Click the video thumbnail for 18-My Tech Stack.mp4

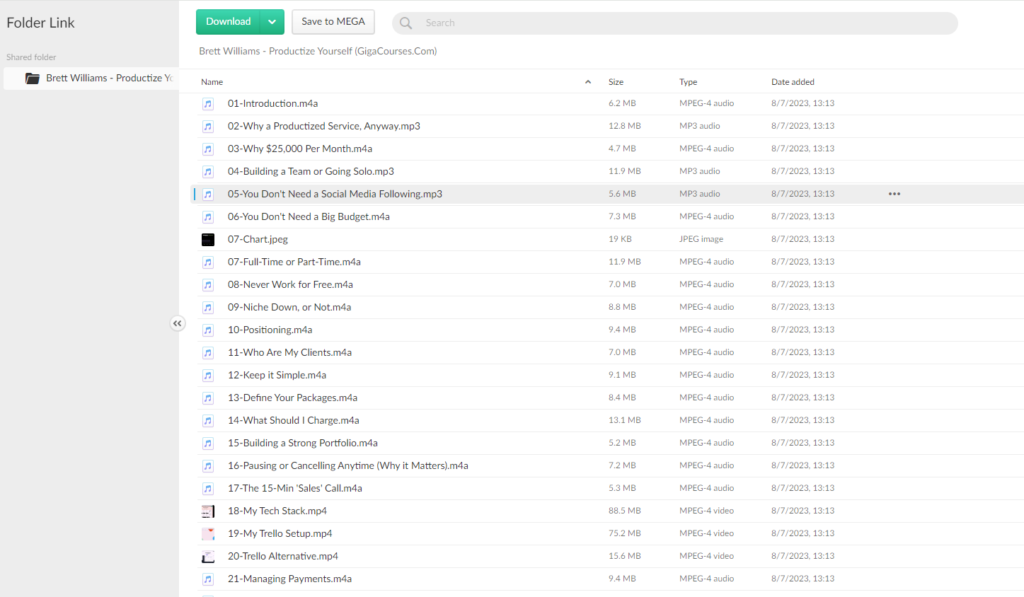tap(208, 511)
